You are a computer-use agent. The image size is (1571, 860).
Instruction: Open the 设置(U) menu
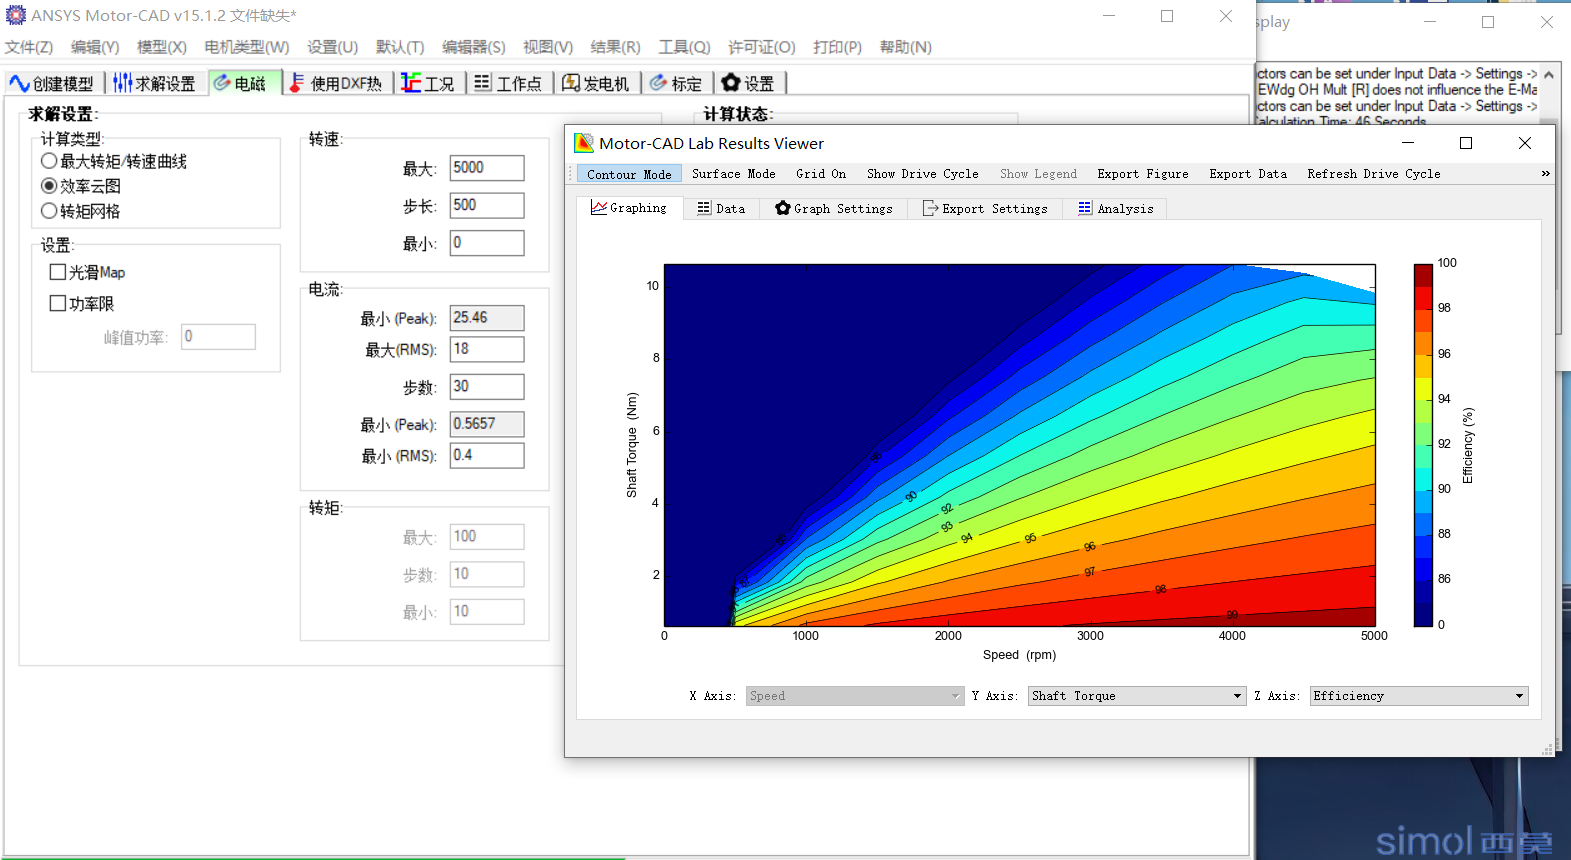332,47
